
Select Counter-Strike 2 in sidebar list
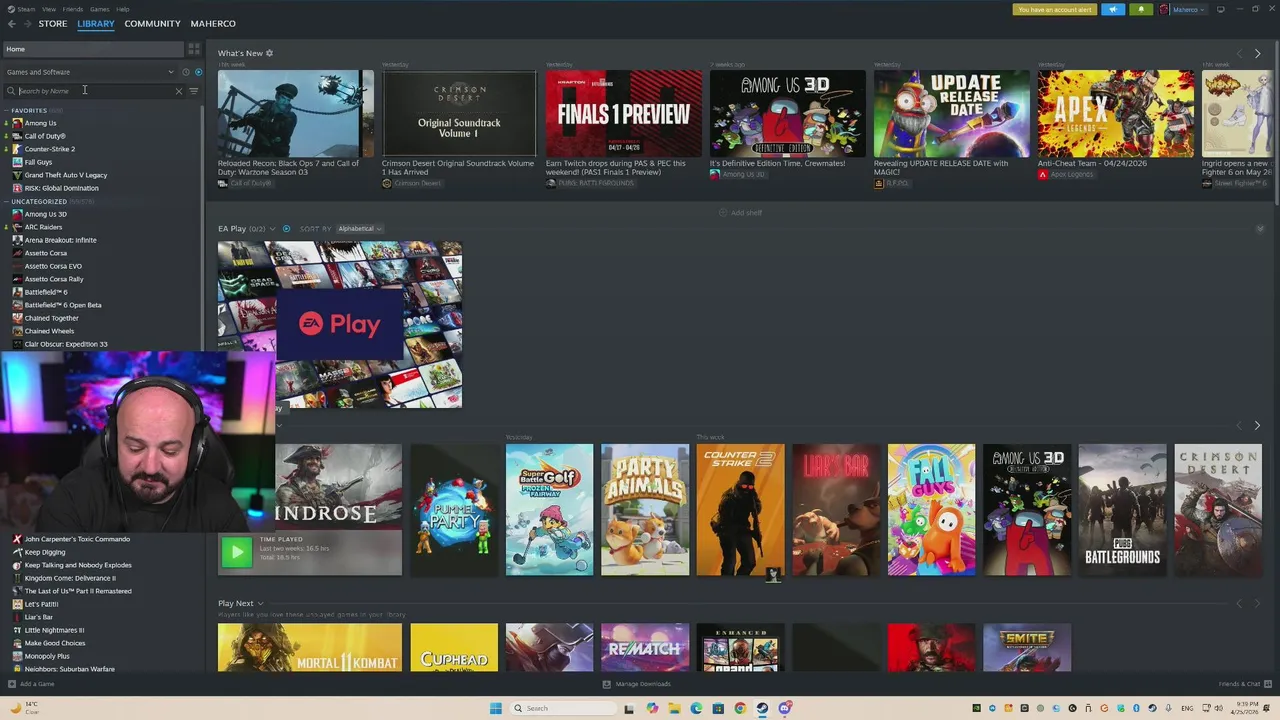[x=49, y=149]
